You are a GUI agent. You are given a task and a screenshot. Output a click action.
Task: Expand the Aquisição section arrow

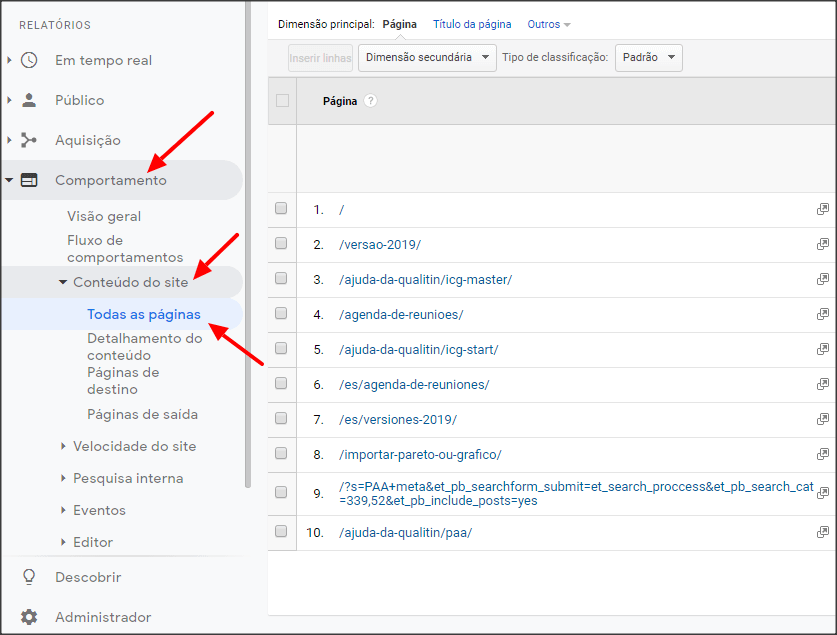9,140
